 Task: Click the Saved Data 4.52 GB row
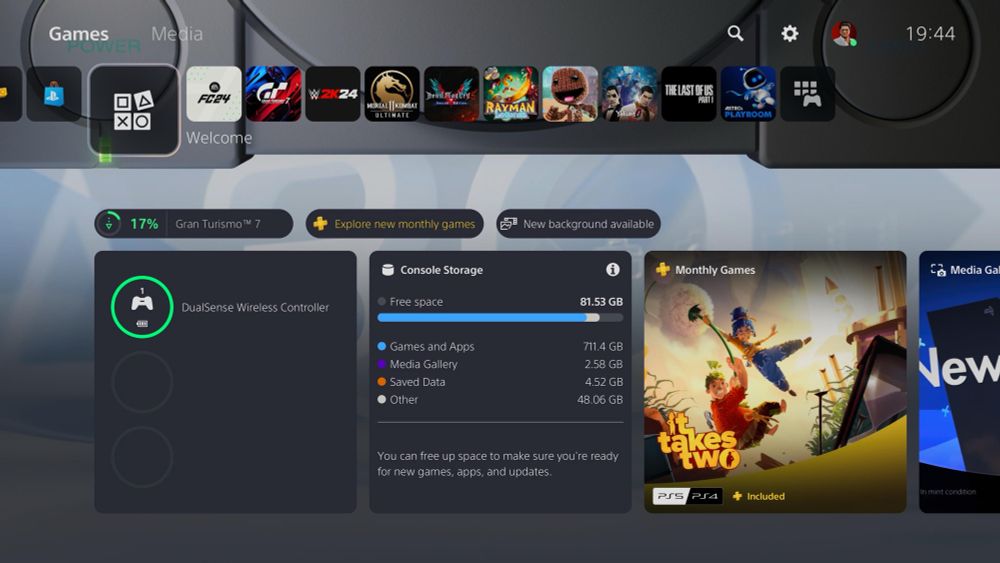pos(500,382)
